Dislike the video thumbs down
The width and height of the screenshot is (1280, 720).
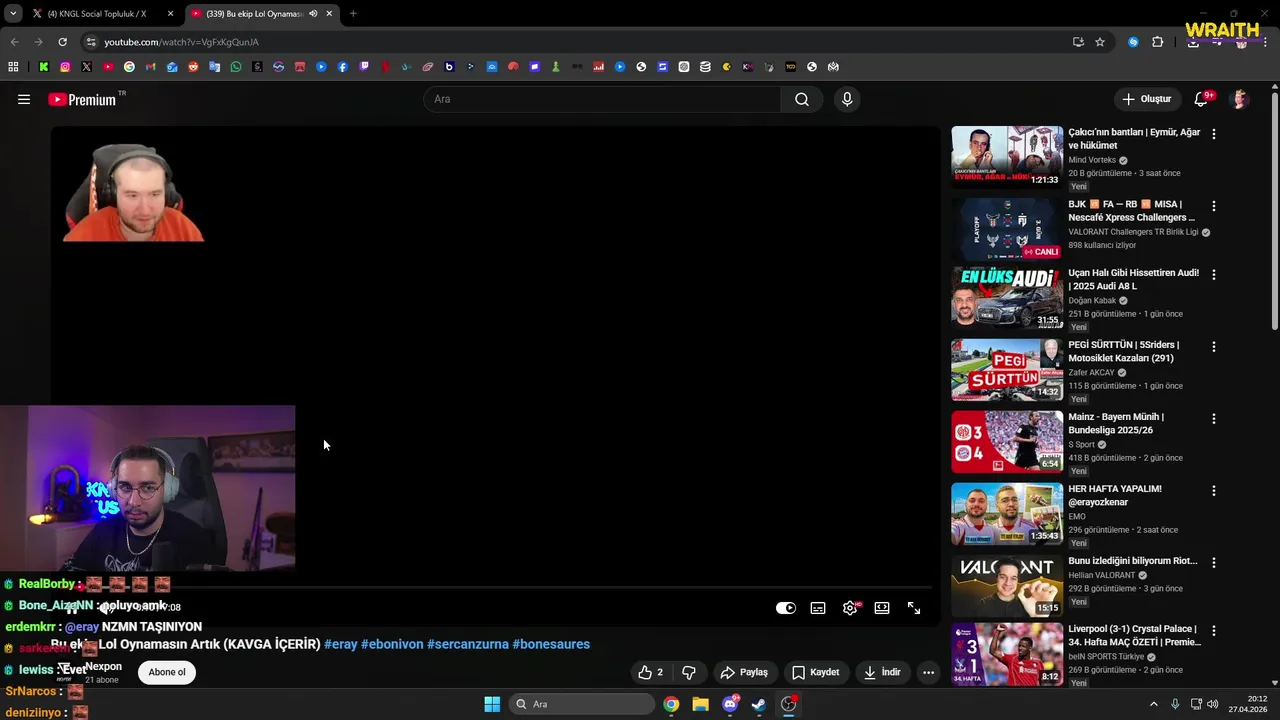pyautogui.click(x=688, y=672)
